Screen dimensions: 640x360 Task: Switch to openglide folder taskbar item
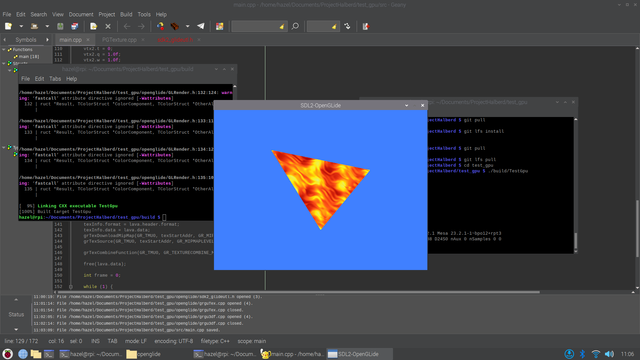[x=144, y=354]
